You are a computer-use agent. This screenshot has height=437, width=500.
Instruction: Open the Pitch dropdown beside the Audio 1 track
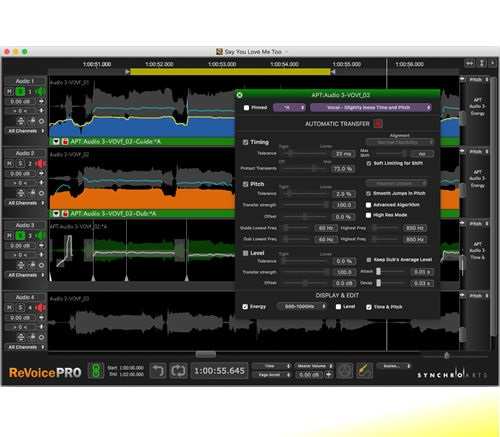coord(478,80)
